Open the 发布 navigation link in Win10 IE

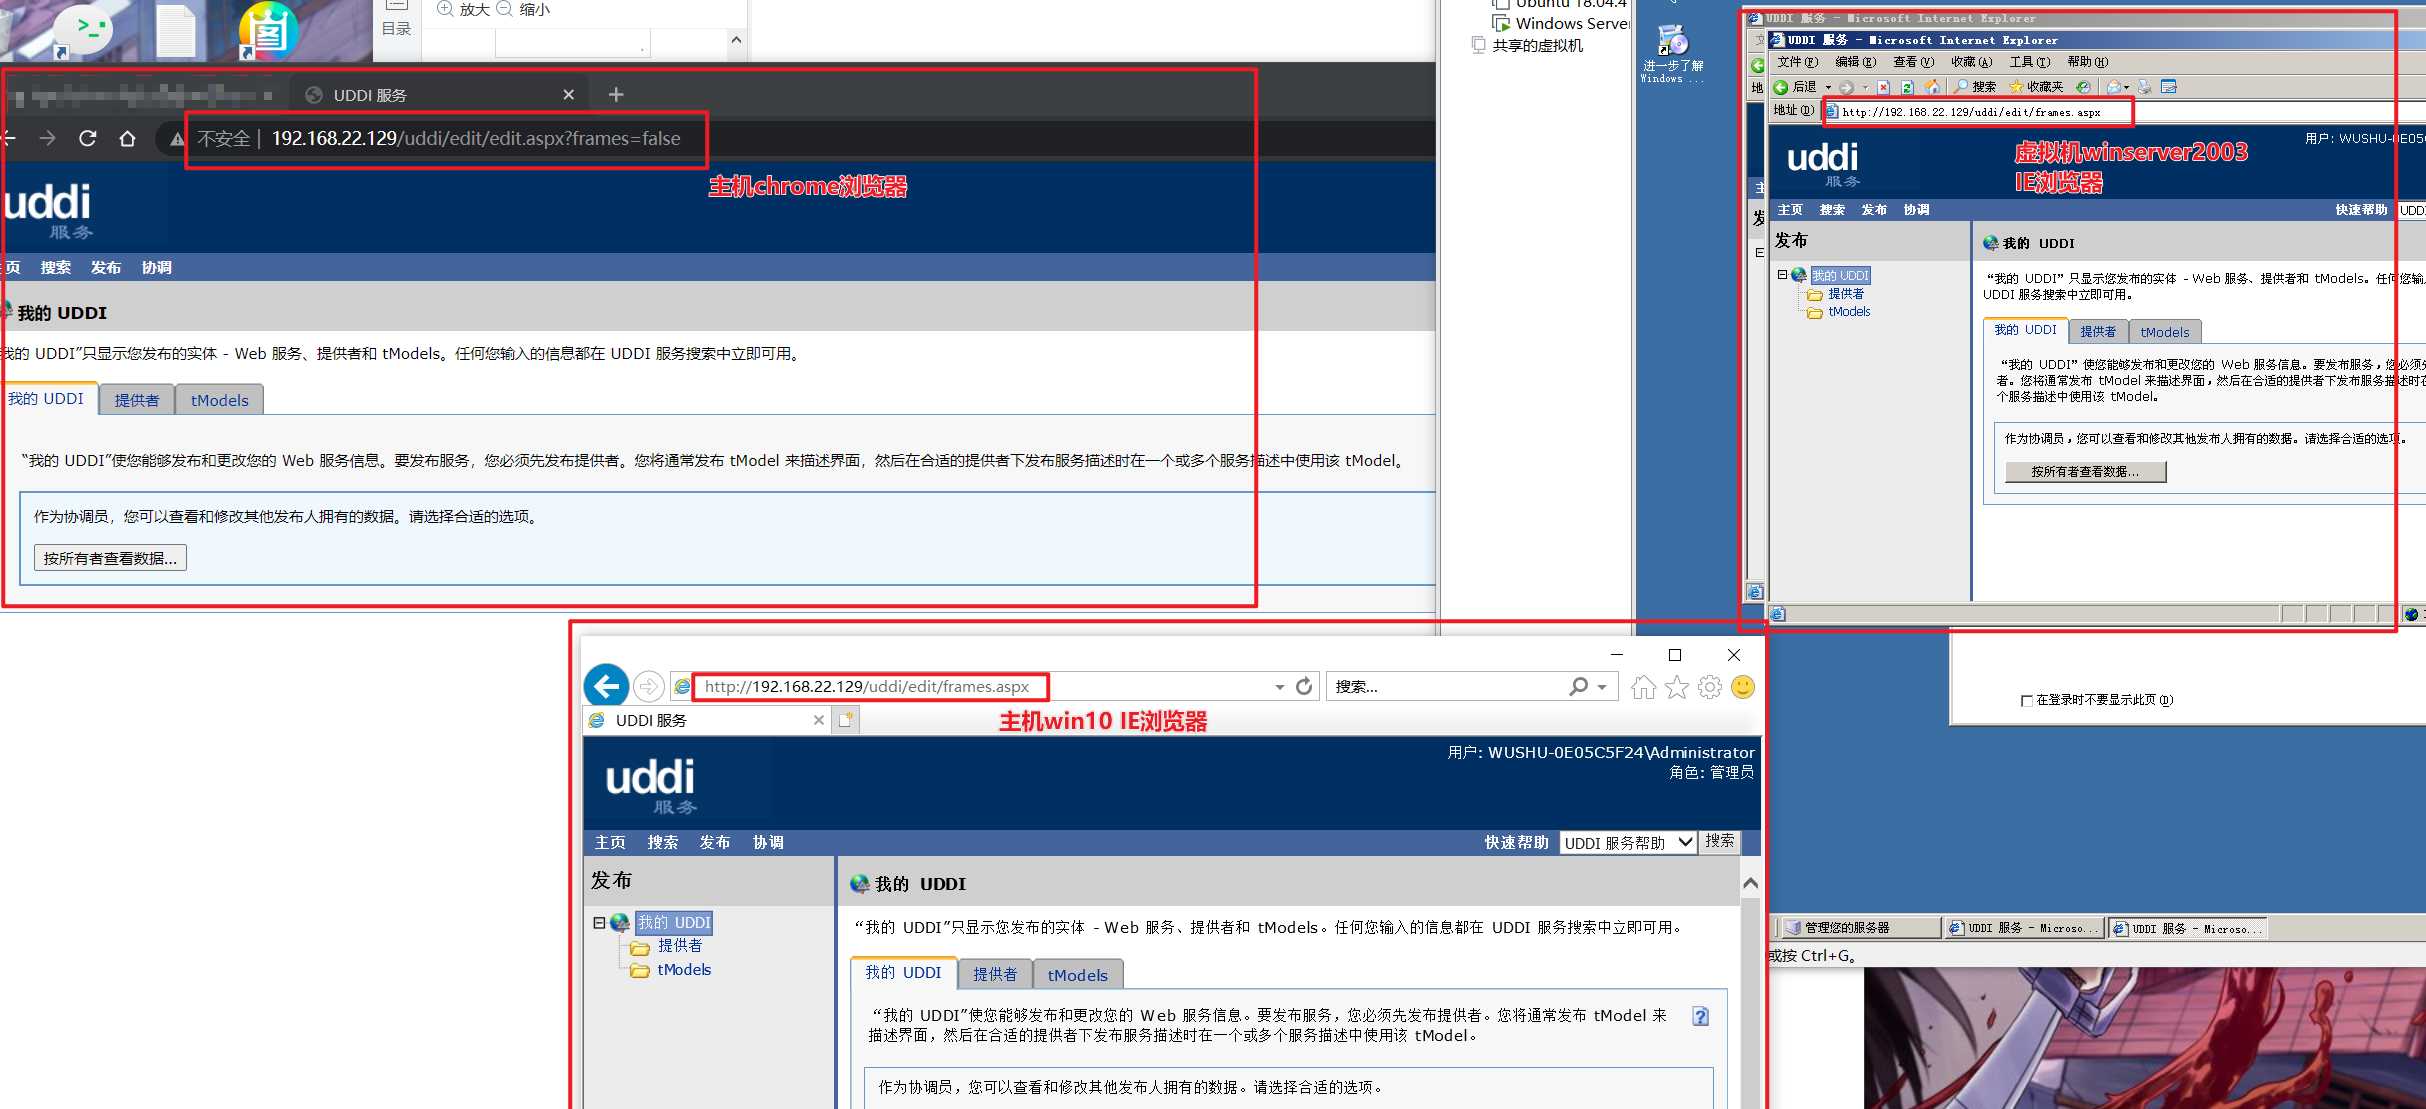pos(714,842)
